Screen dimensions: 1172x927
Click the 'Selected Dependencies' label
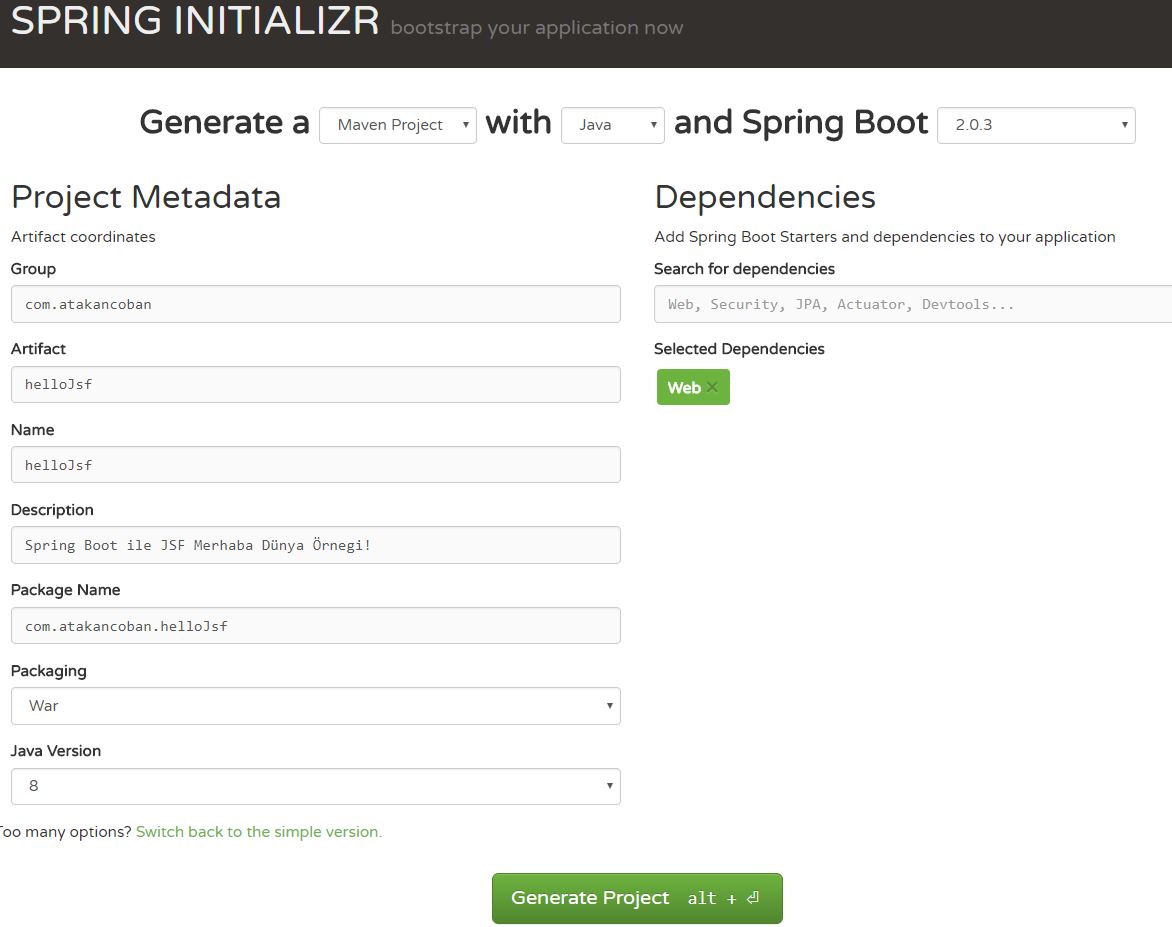[739, 348]
